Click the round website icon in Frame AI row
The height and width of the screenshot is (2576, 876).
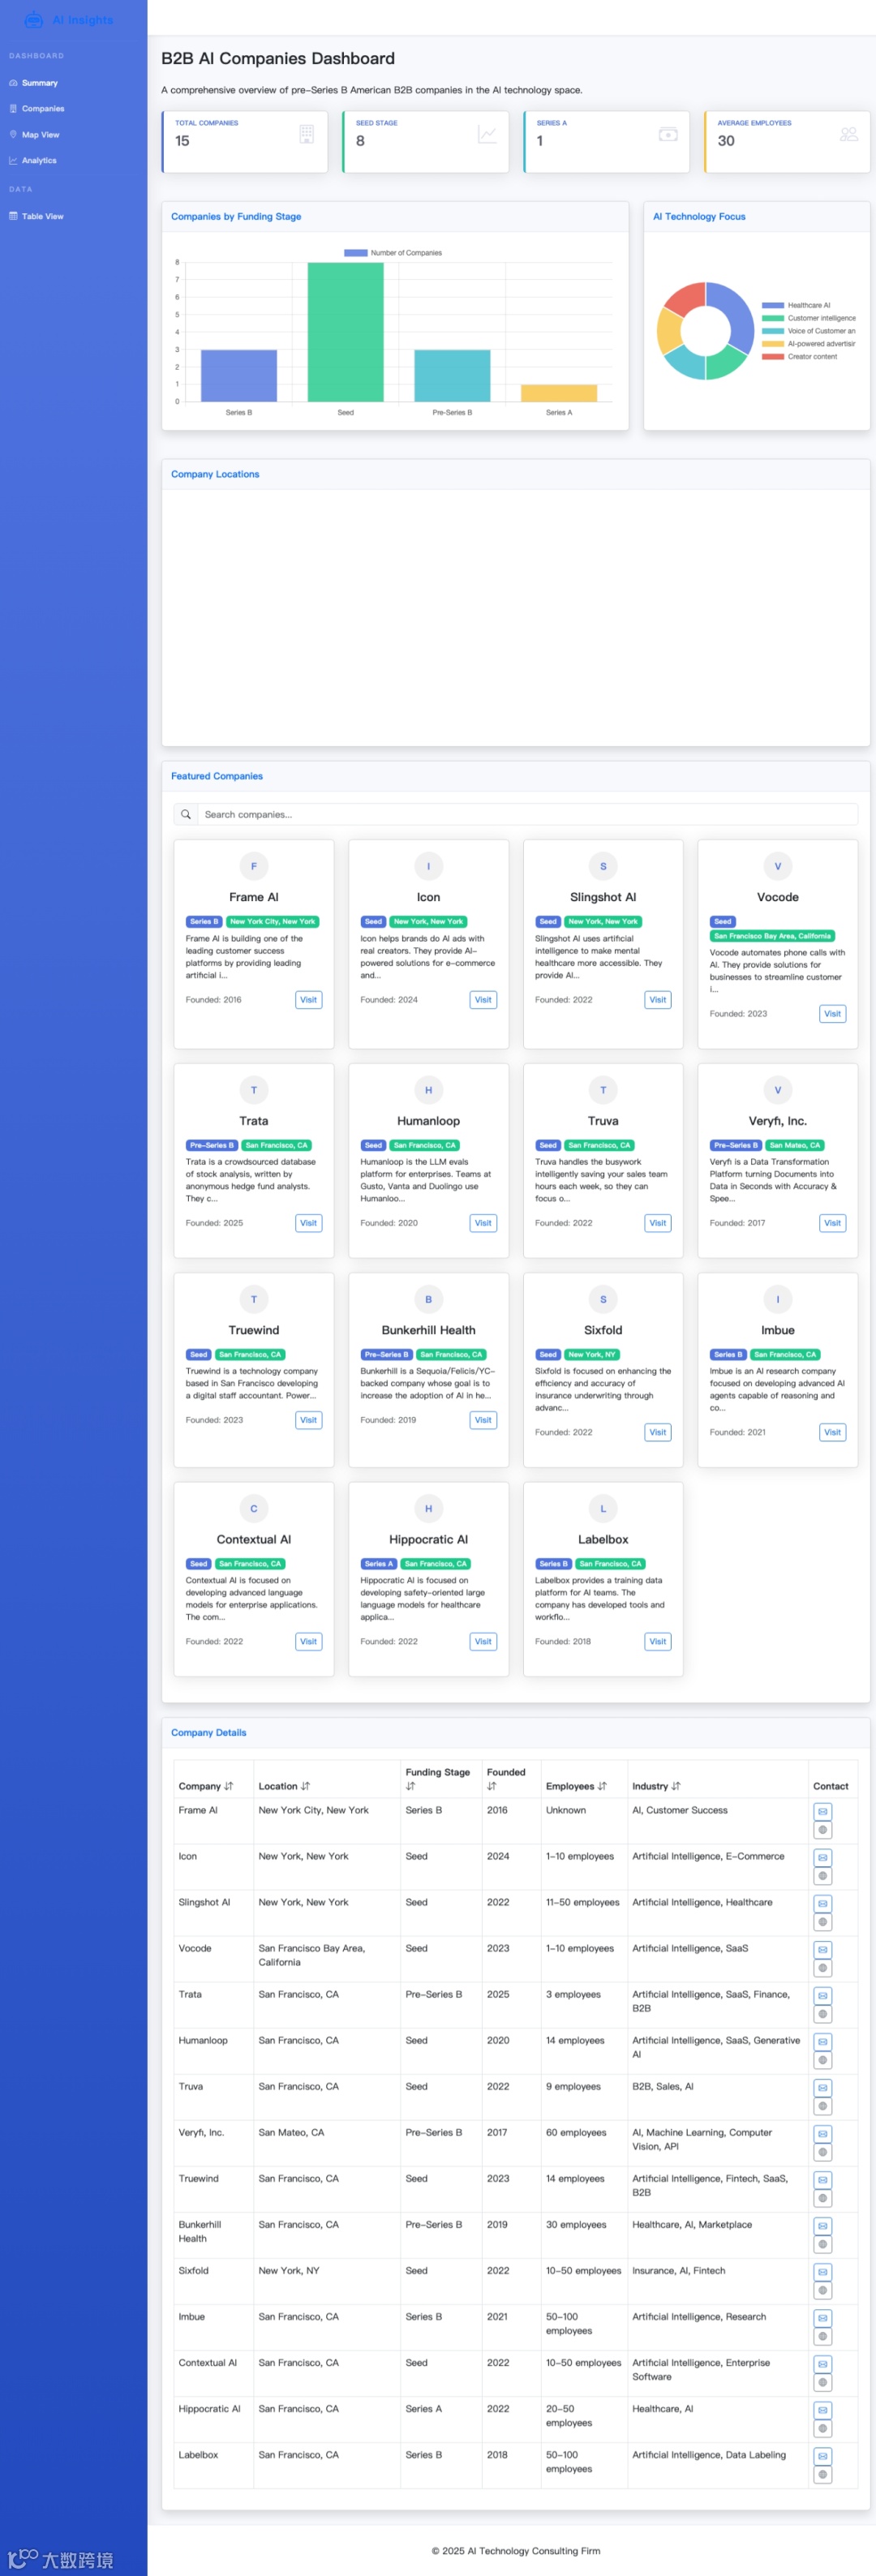click(x=823, y=1831)
